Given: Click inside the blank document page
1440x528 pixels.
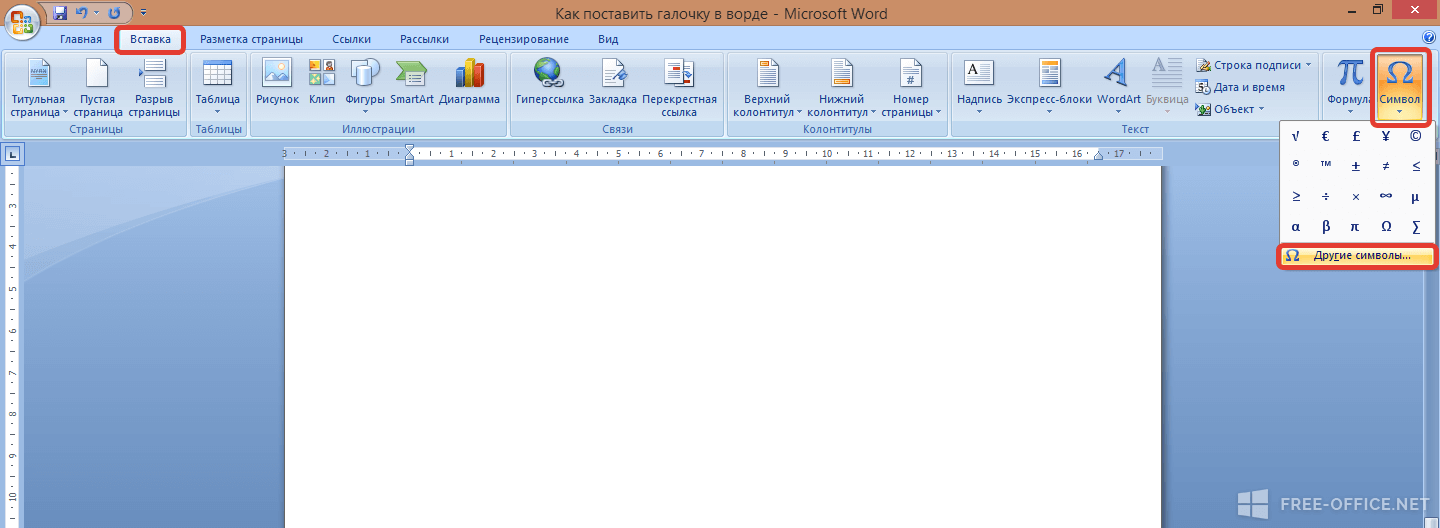Looking at the screenshot, I should click(x=722, y=346).
